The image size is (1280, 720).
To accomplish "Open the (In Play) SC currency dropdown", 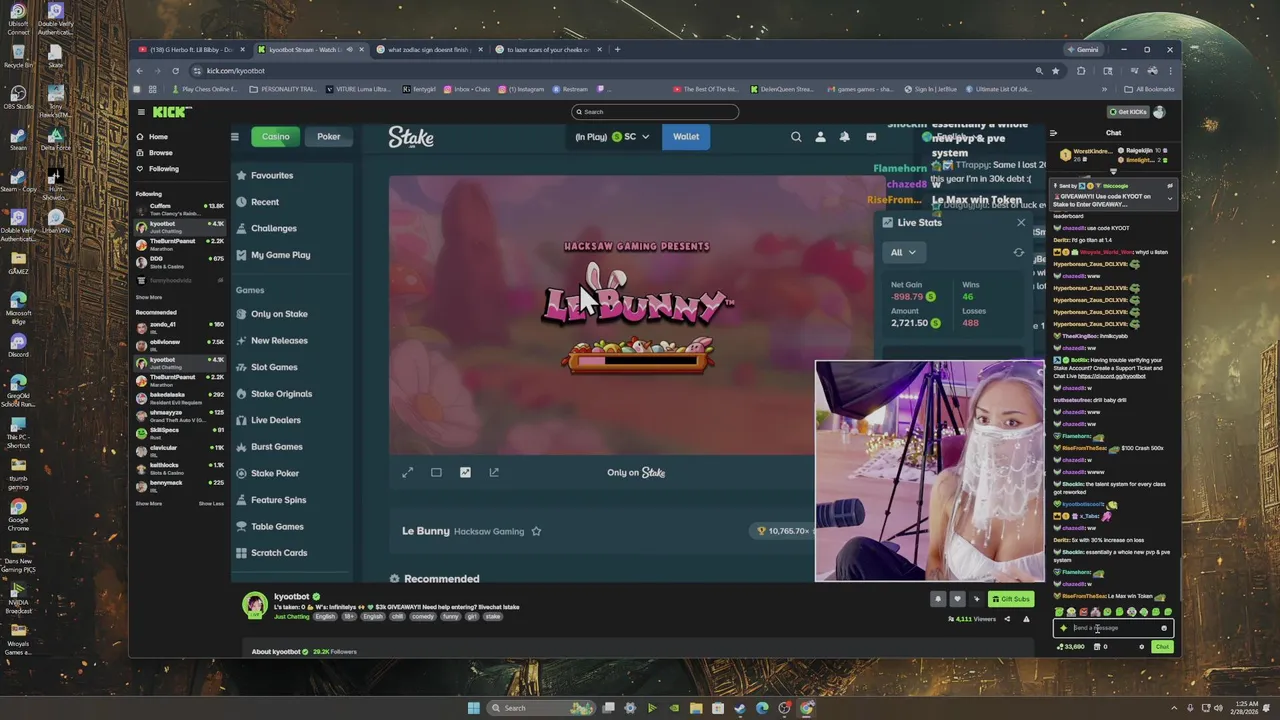I will pyautogui.click(x=612, y=137).
